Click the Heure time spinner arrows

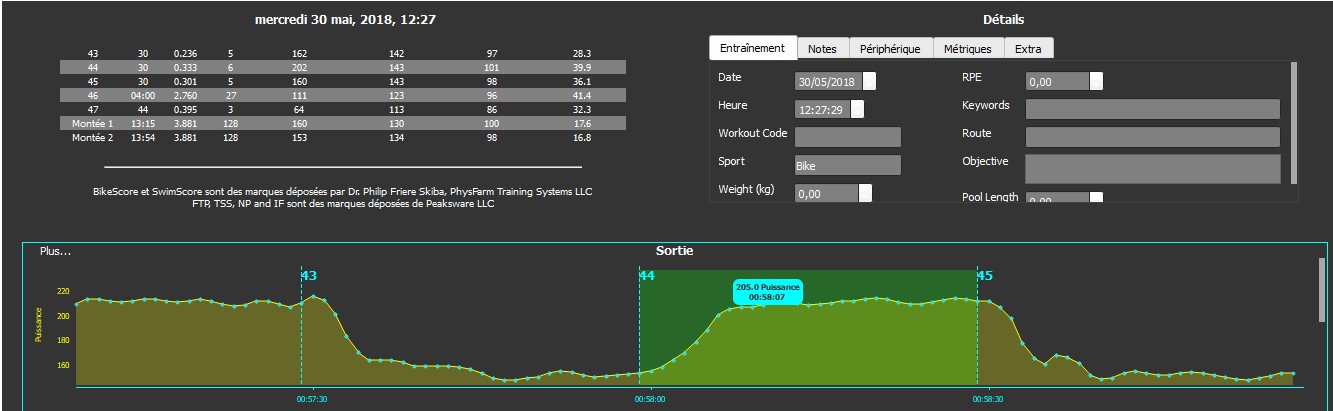click(857, 110)
